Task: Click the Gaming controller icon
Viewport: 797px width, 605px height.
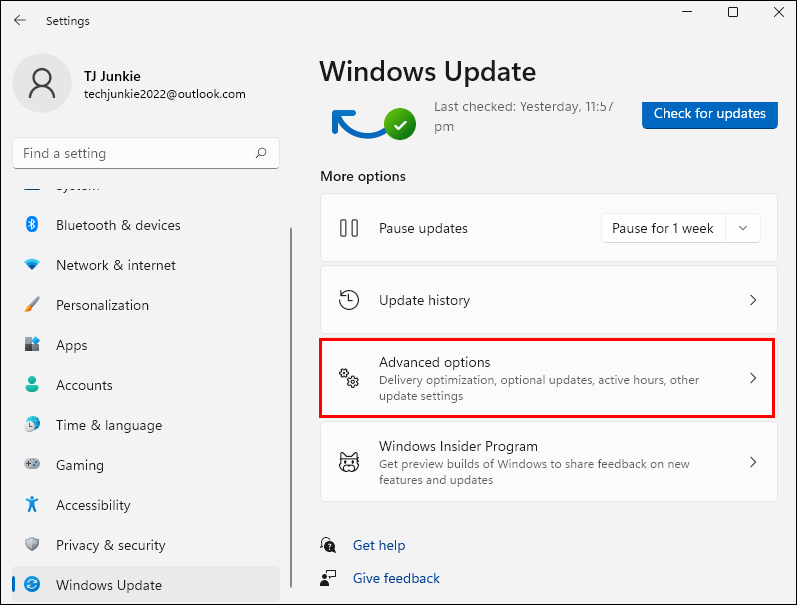Action: pos(32,465)
